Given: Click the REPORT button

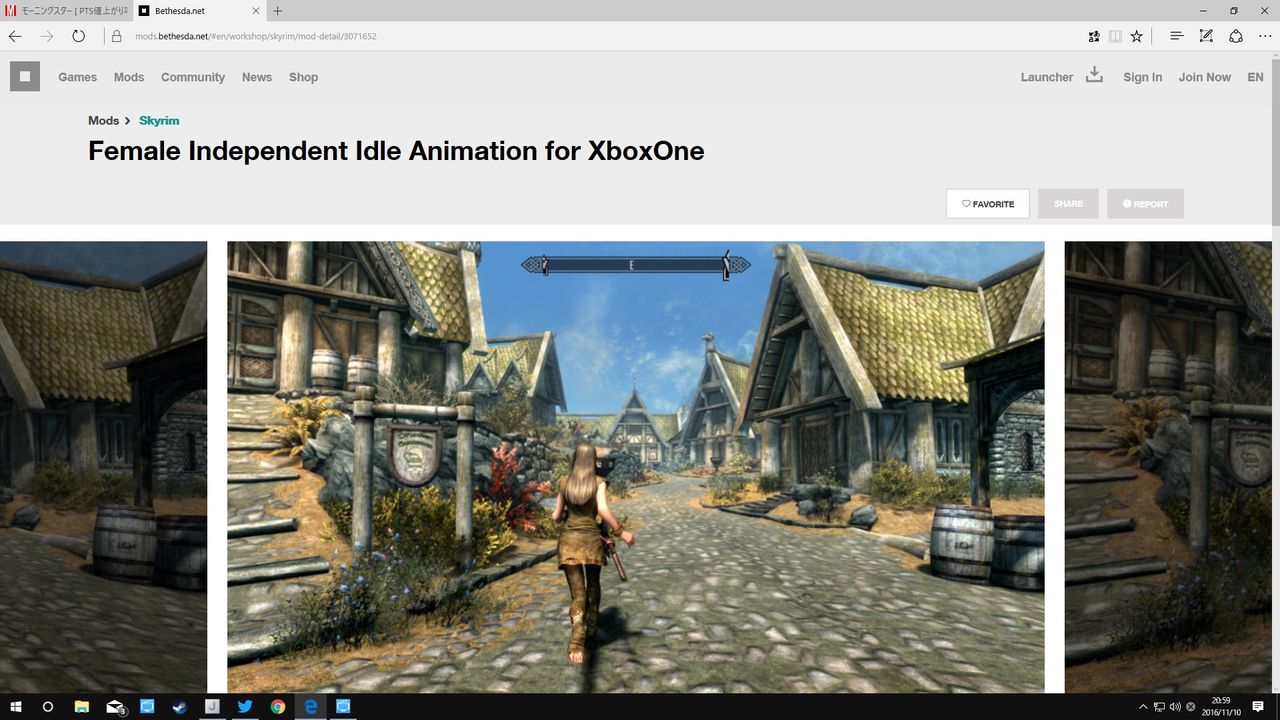Looking at the screenshot, I should (x=1145, y=204).
